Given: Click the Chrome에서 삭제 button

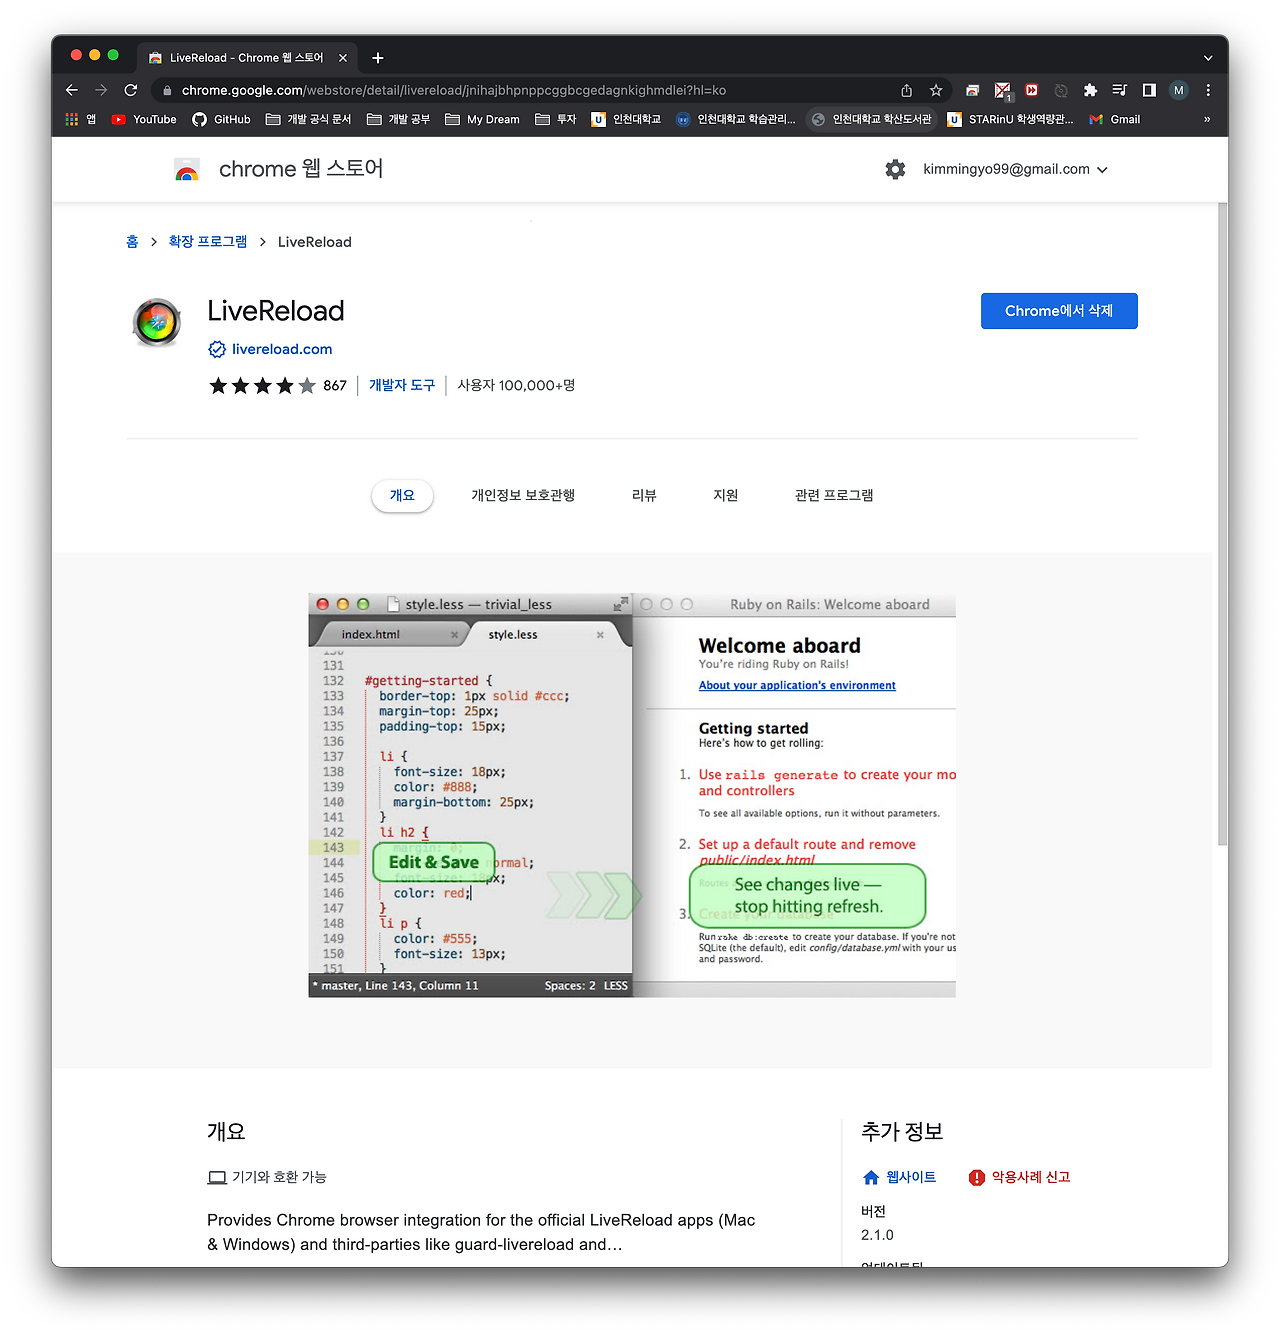Looking at the screenshot, I should (1058, 311).
